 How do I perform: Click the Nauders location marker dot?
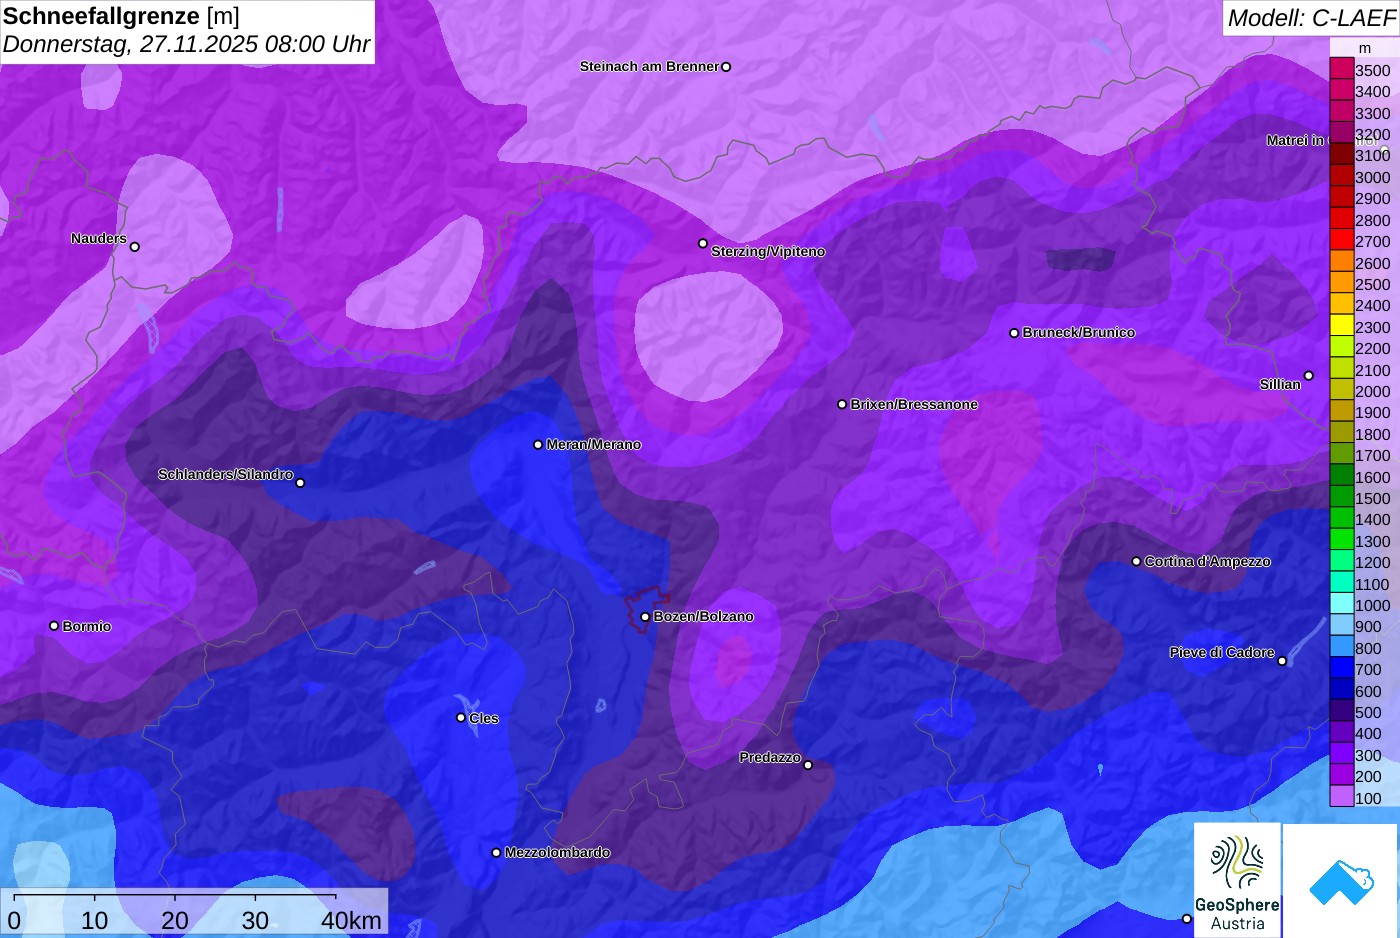tap(135, 247)
